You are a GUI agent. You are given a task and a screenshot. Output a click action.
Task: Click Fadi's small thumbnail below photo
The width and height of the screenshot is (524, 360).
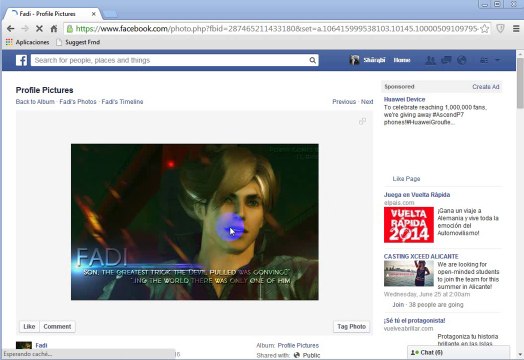[x=24, y=345]
